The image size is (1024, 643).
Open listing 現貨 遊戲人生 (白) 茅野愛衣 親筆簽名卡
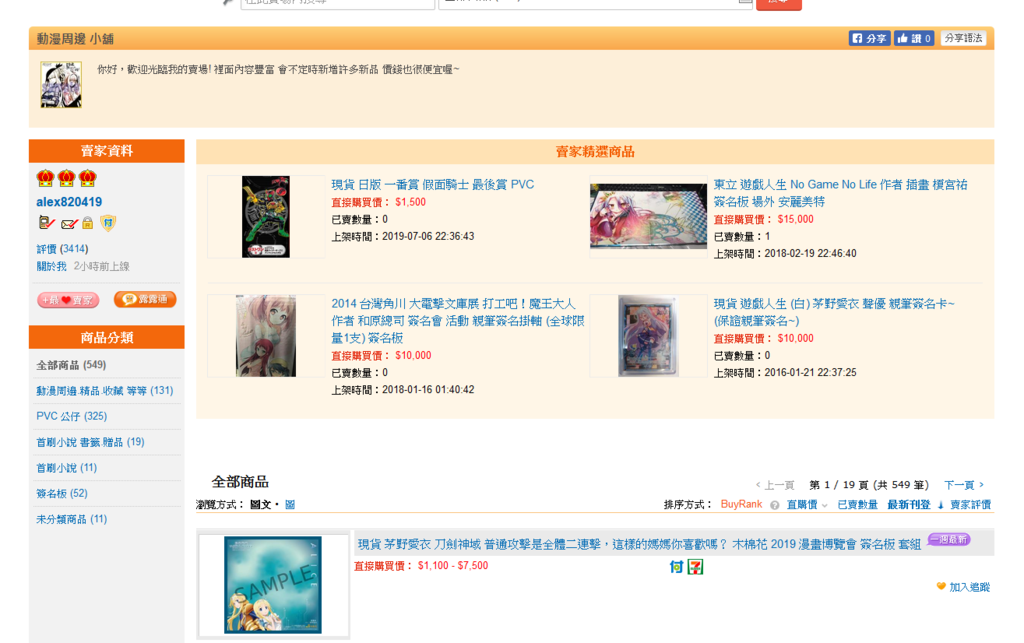tap(834, 312)
